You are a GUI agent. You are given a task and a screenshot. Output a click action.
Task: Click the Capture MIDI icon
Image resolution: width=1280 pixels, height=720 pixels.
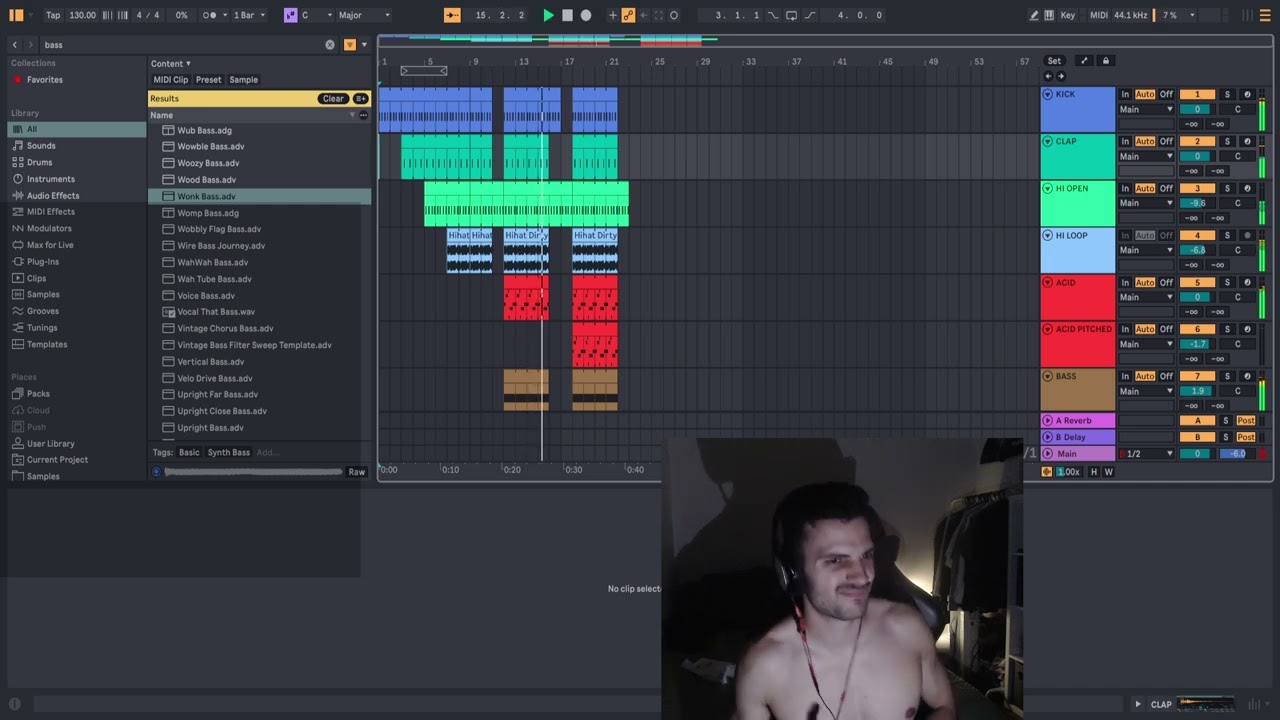(658, 15)
